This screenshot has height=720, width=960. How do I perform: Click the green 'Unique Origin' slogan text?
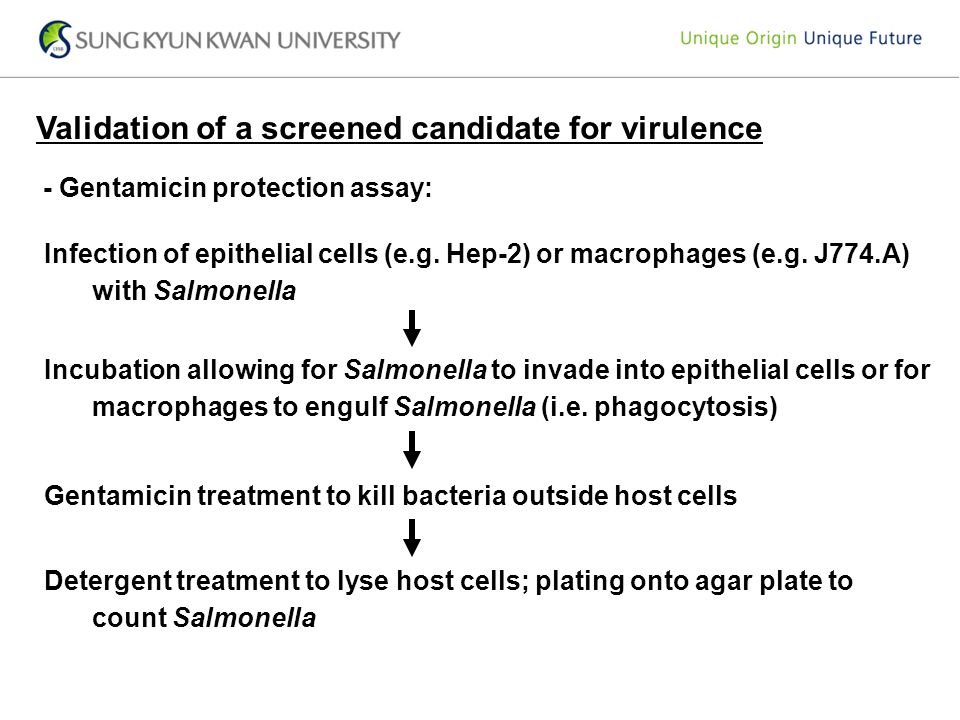pyautogui.click(x=738, y=39)
